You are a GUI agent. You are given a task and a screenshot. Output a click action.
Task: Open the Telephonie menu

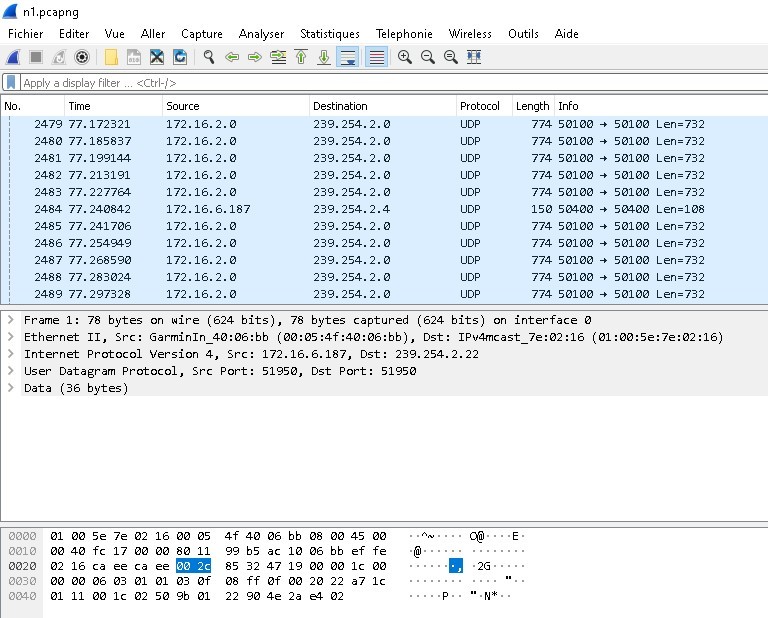pyautogui.click(x=404, y=34)
